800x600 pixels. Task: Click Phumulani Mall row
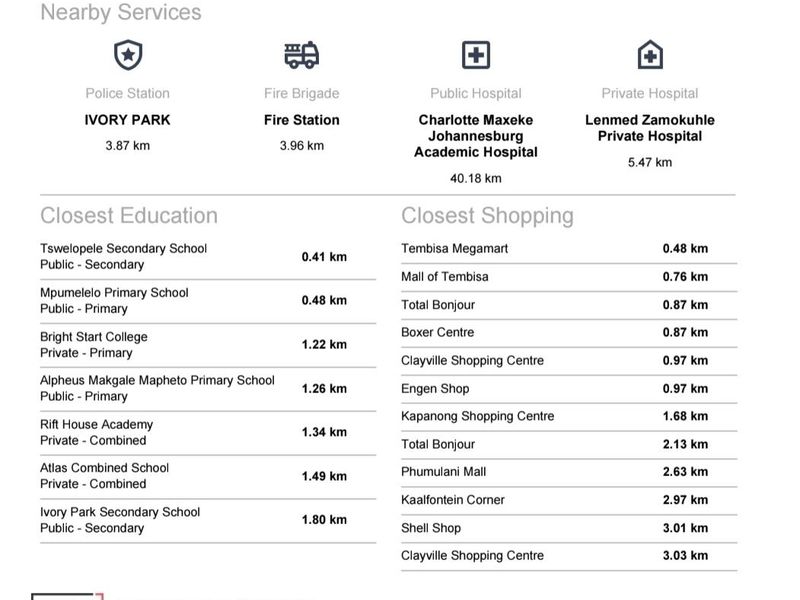coord(569,472)
